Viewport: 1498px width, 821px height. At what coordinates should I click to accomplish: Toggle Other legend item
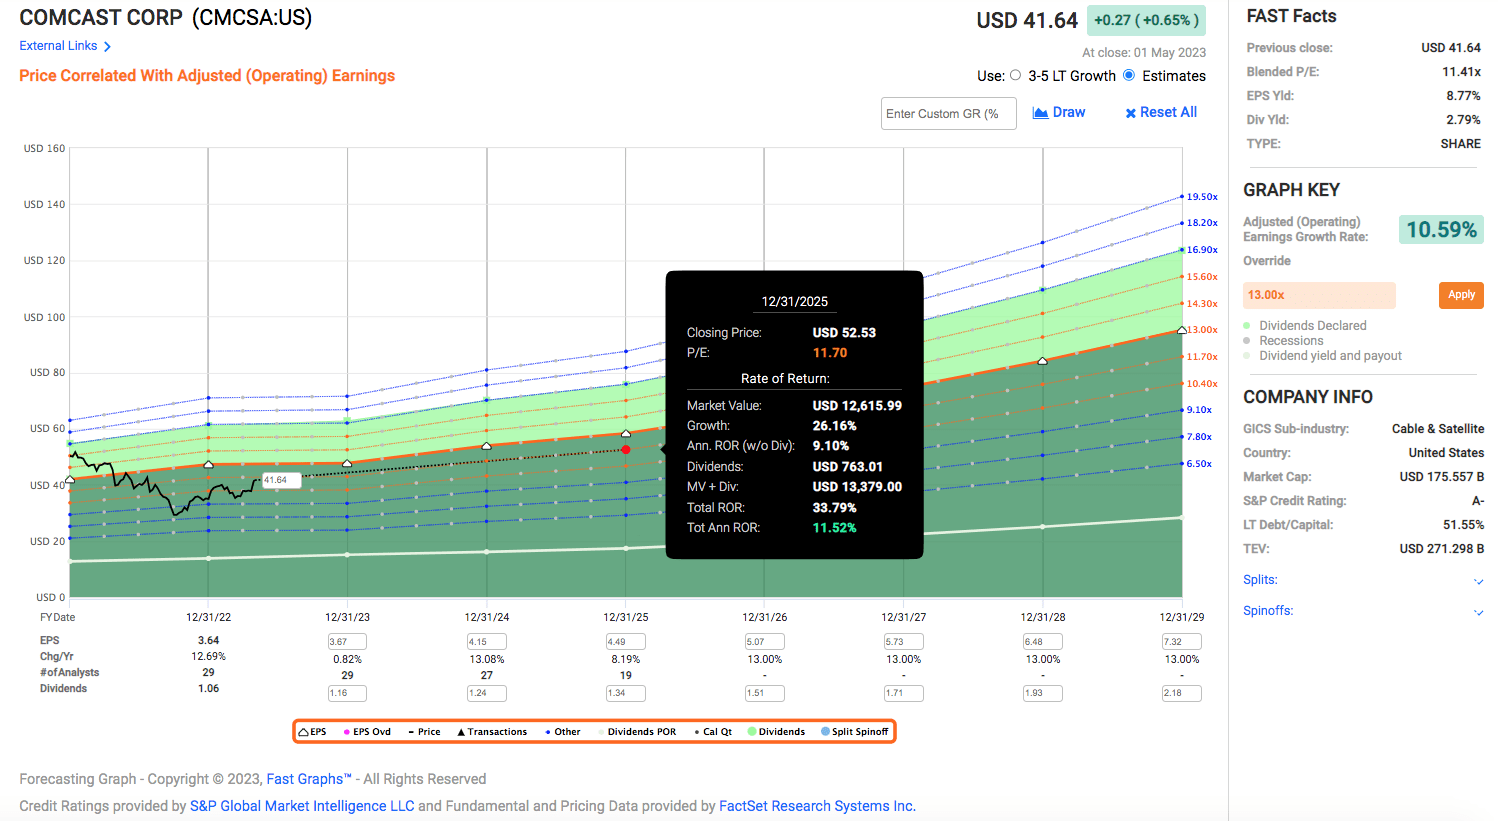pyautogui.click(x=563, y=732)
